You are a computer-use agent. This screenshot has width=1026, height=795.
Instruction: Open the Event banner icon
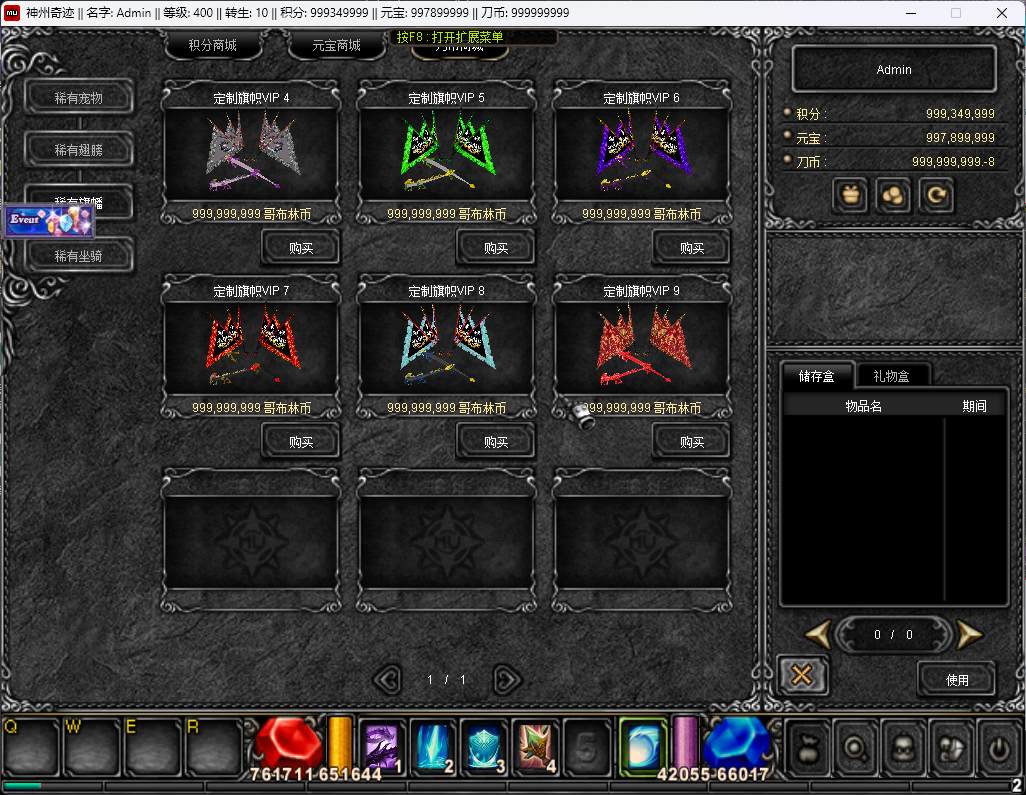pyautogui.click(x=49, y=222)
